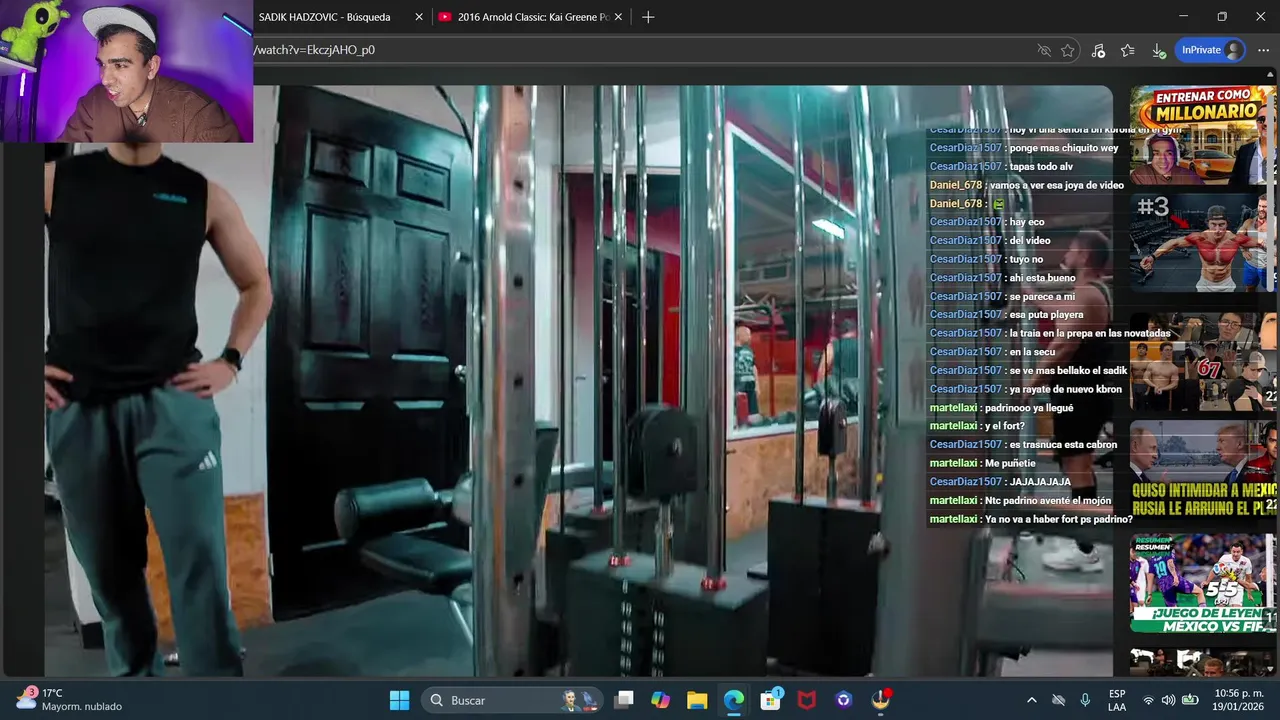Restore down the Edge browser window
This screenshot has width=1280, height=720.
[x=1222, y=17]
